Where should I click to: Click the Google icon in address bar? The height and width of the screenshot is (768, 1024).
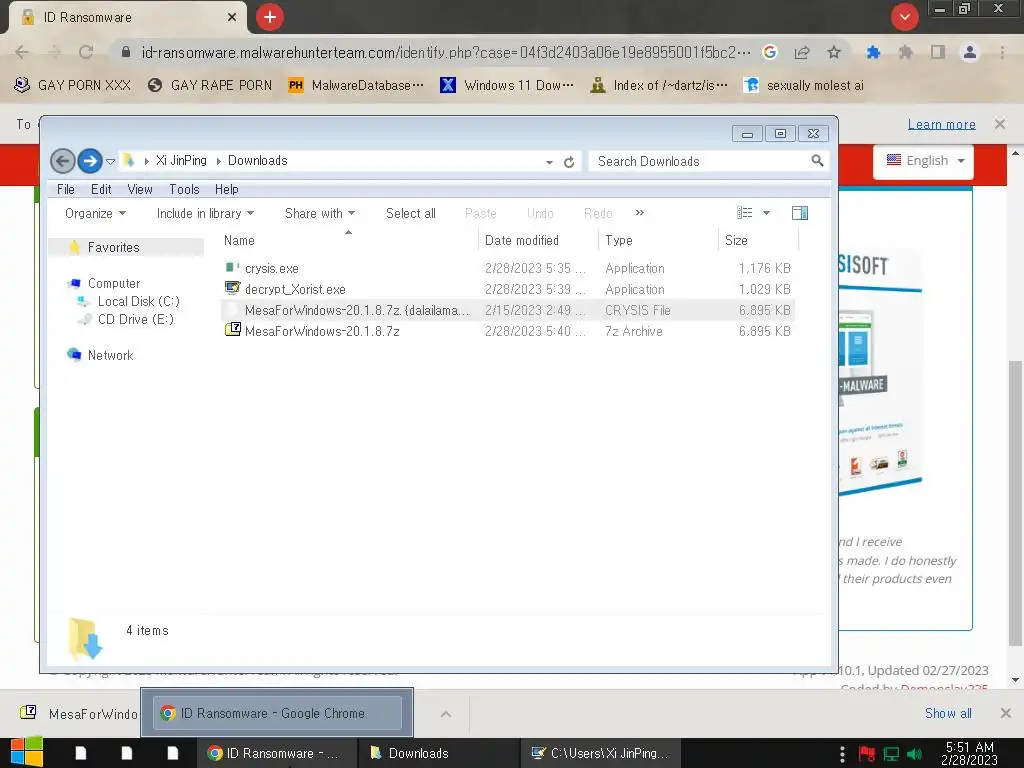click(x=770, y=52)
